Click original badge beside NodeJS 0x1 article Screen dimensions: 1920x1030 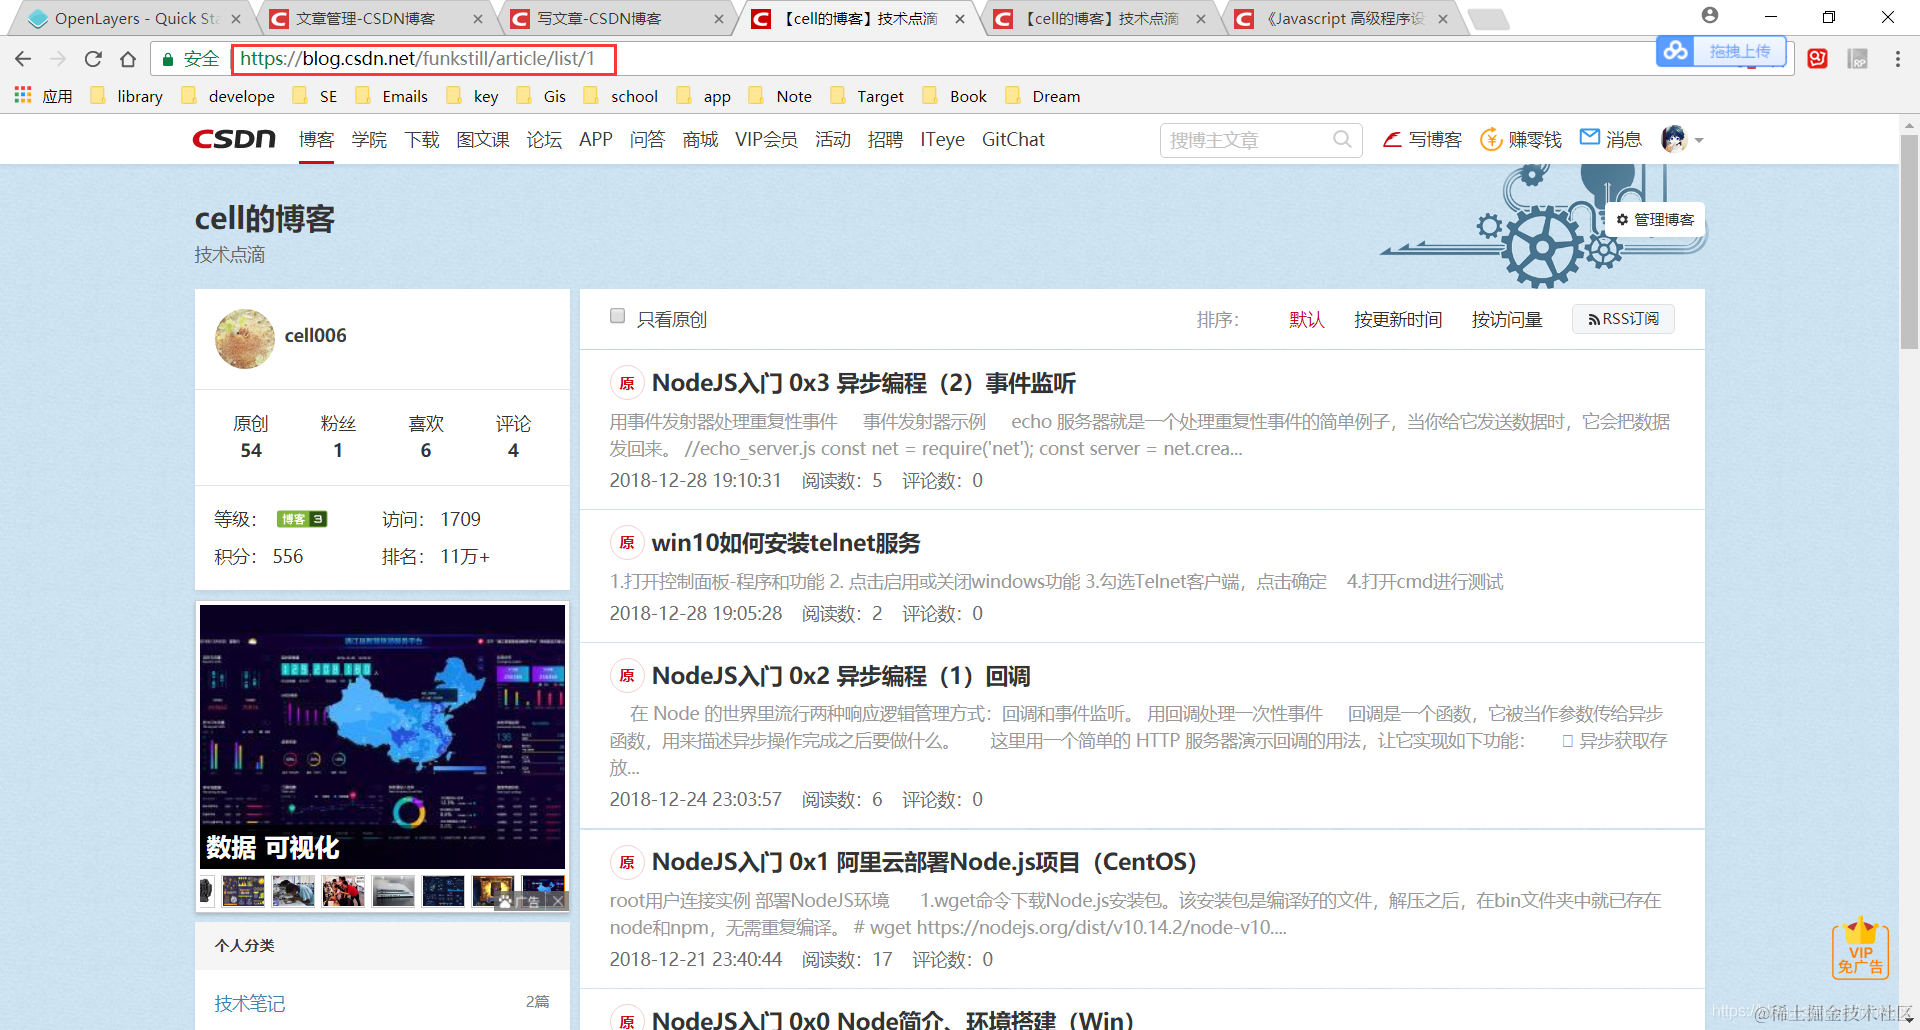pyautogui.click(x=627, y=862)
